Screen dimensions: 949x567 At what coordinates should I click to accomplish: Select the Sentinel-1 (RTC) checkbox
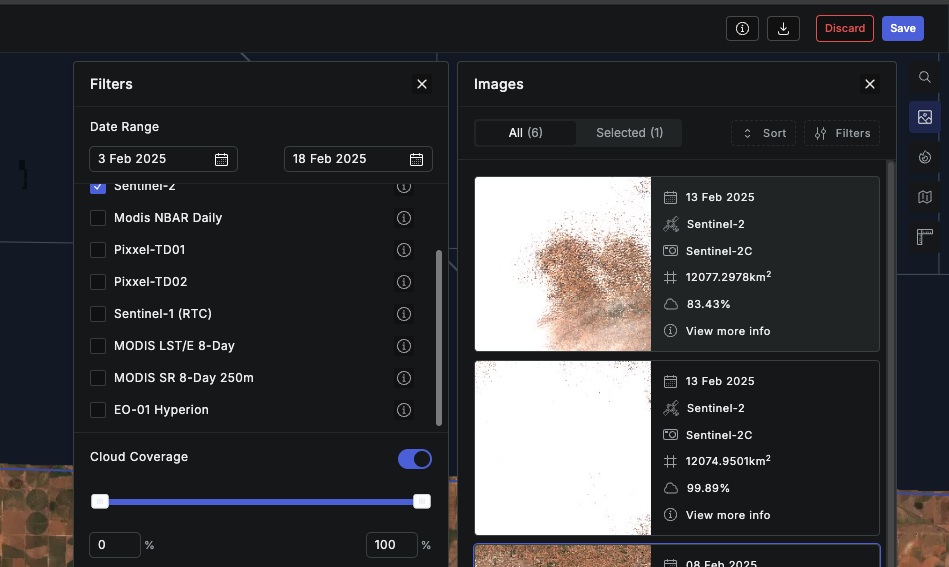97,314
